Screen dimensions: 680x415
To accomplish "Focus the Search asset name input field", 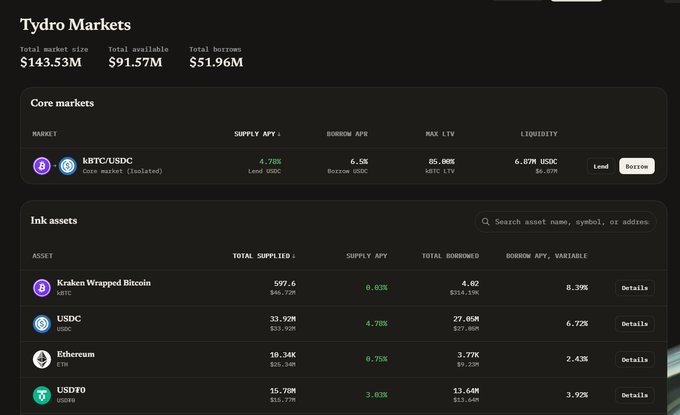I will tap(566, 222).
